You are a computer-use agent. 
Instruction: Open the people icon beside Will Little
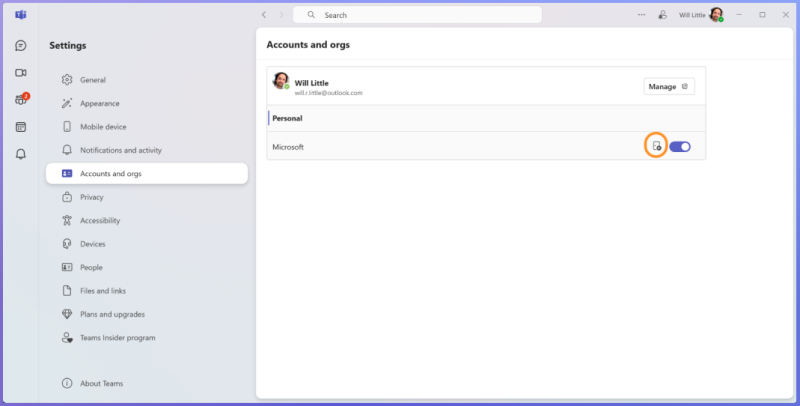(662, 15)
